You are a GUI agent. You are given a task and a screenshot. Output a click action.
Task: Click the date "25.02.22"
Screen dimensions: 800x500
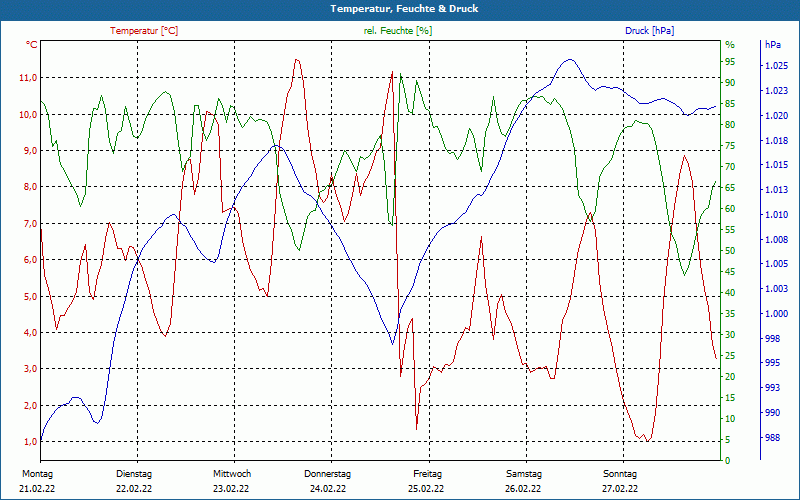[426, 489]
